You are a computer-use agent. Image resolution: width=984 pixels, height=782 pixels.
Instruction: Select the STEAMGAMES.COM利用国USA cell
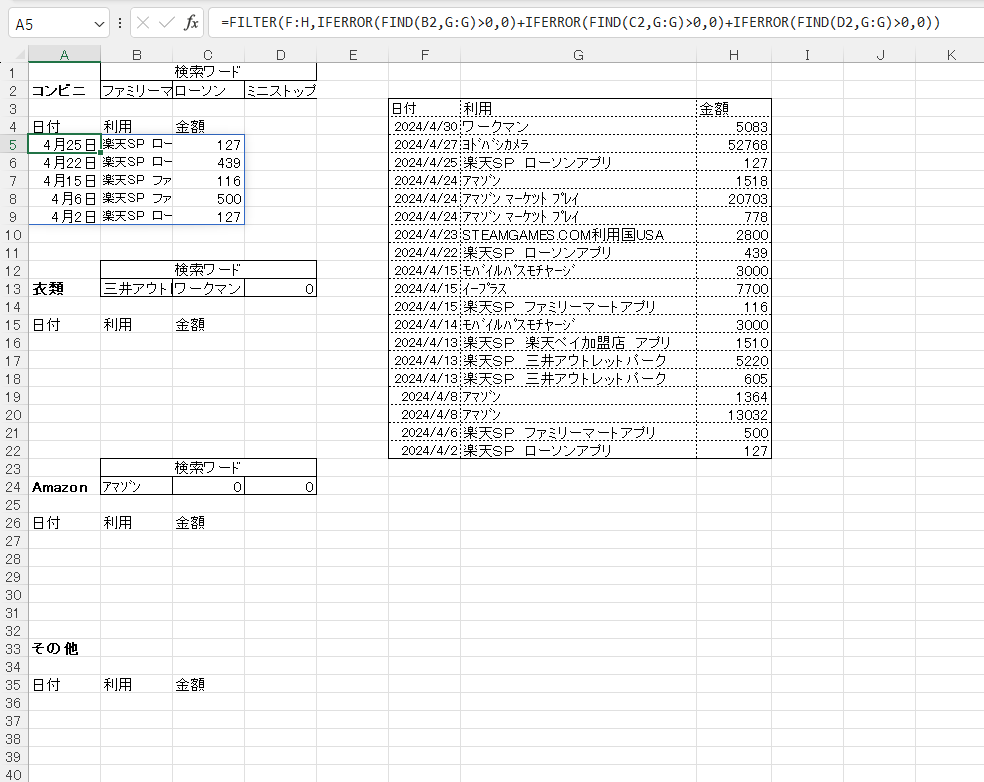point(578,235)
